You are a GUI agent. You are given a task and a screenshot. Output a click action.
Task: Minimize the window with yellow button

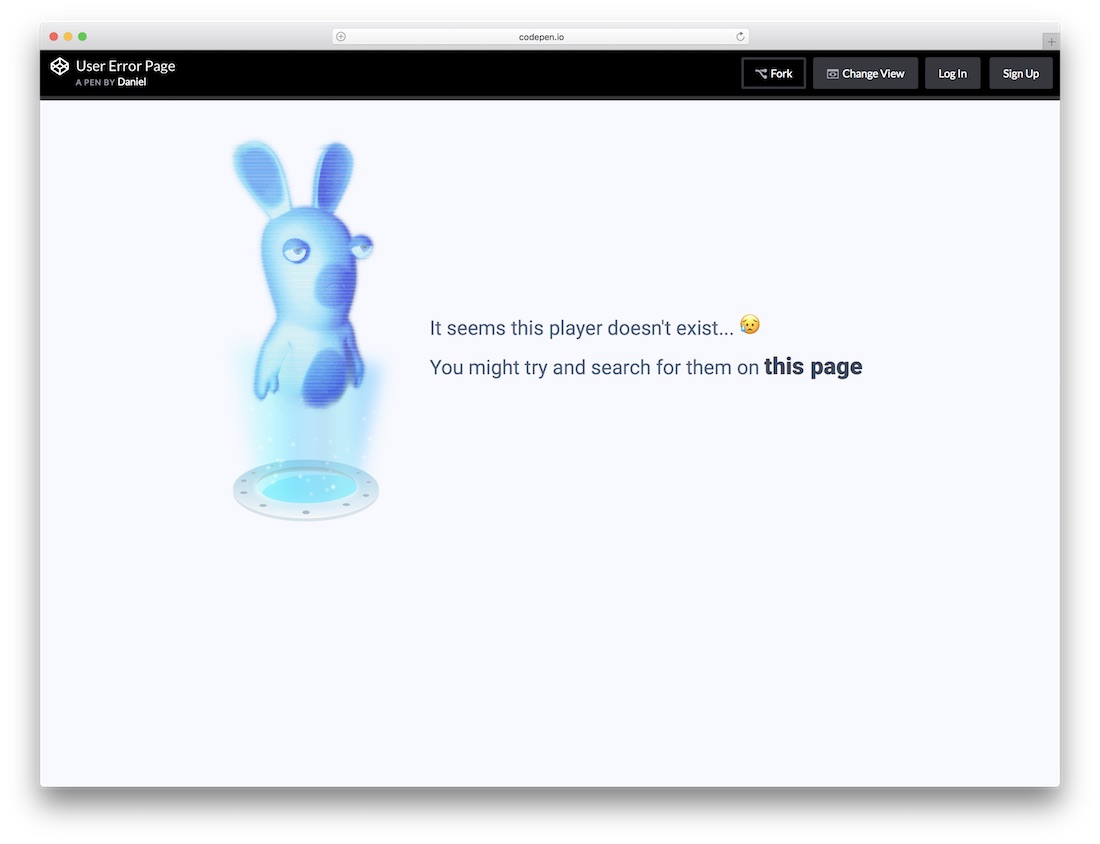(68, 36)
